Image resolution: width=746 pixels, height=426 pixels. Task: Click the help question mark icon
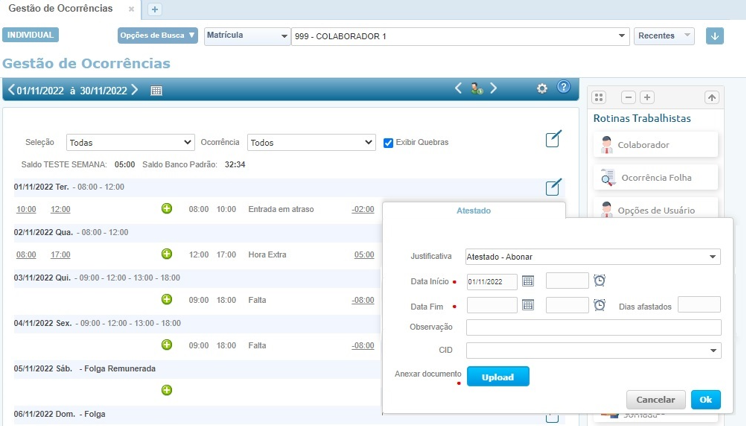563,88
